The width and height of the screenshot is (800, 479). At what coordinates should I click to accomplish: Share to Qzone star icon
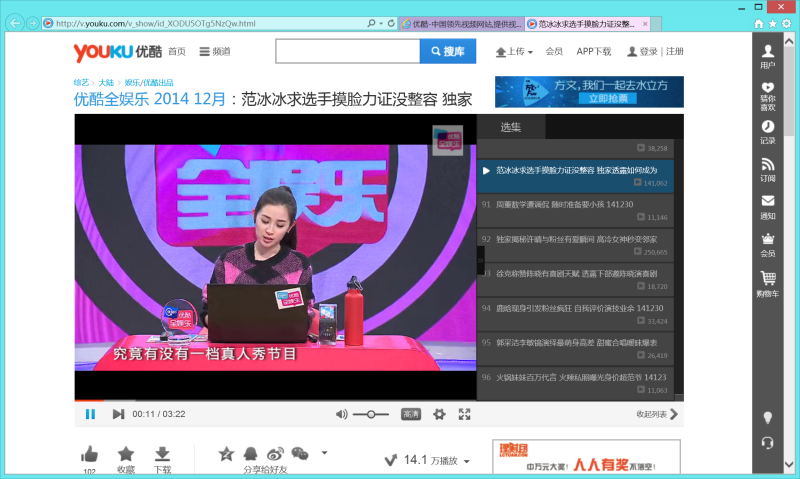pyautogui.click(x=226, y=453)
